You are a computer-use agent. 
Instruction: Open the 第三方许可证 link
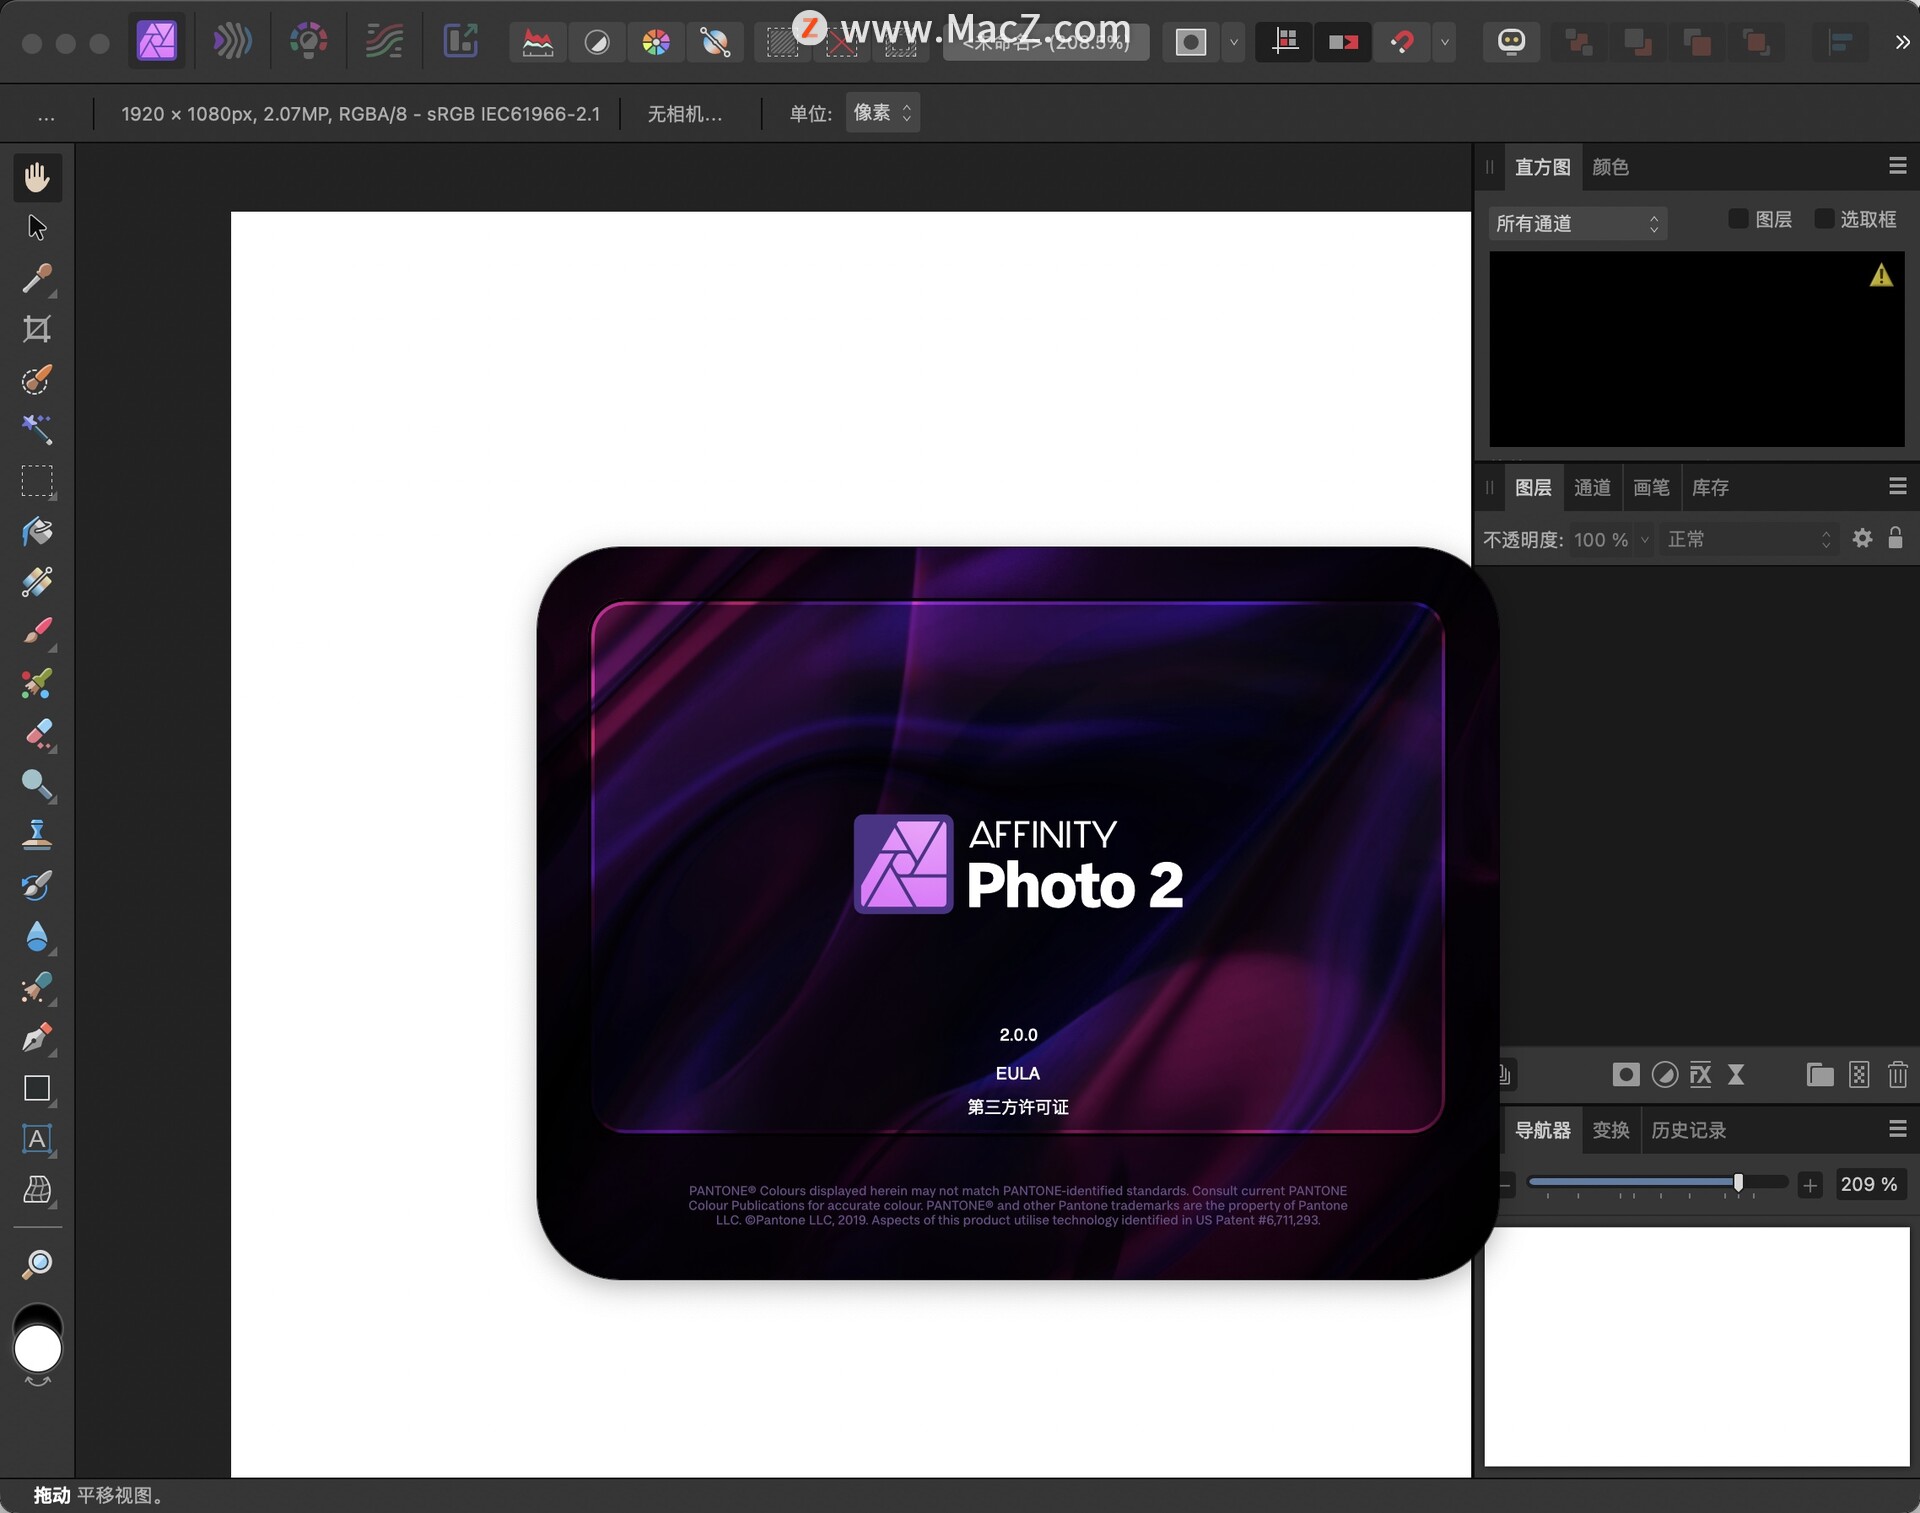pyautogui.click(x=1017, y=1107)
